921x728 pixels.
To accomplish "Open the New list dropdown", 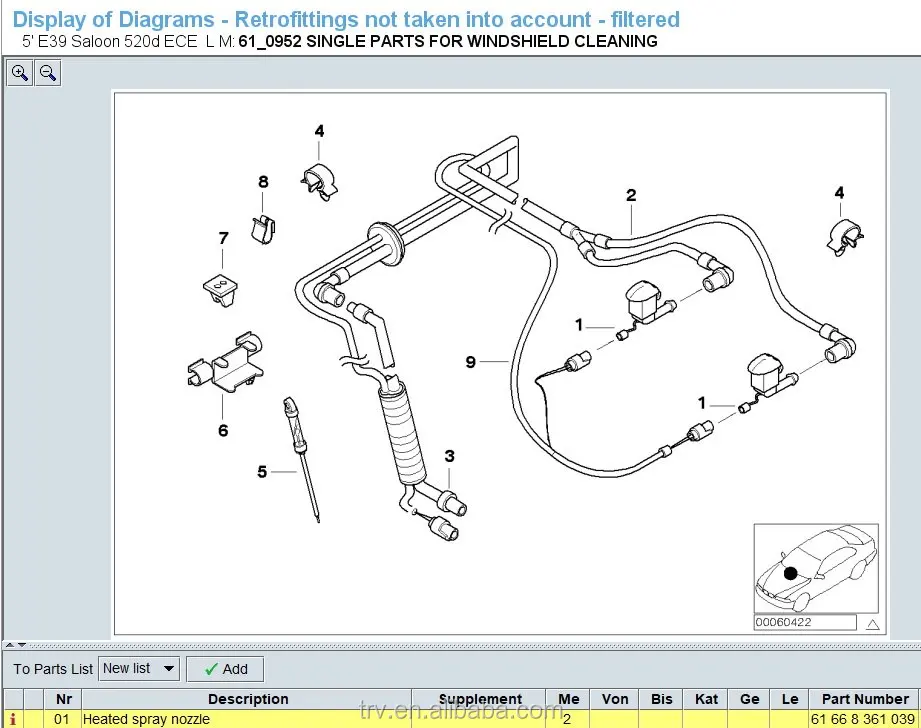I will 139,669.
